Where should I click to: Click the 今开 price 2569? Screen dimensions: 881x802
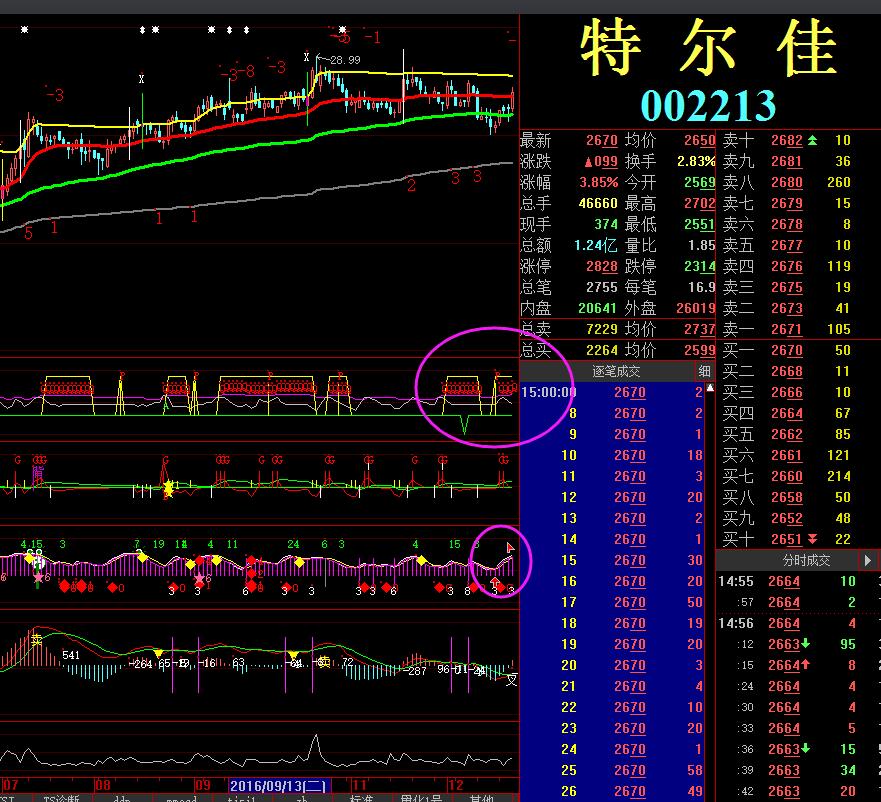700,182
